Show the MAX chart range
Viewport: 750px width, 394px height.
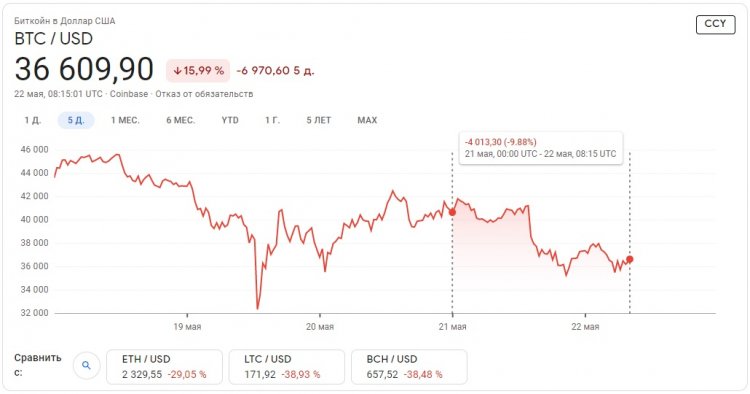367,120
